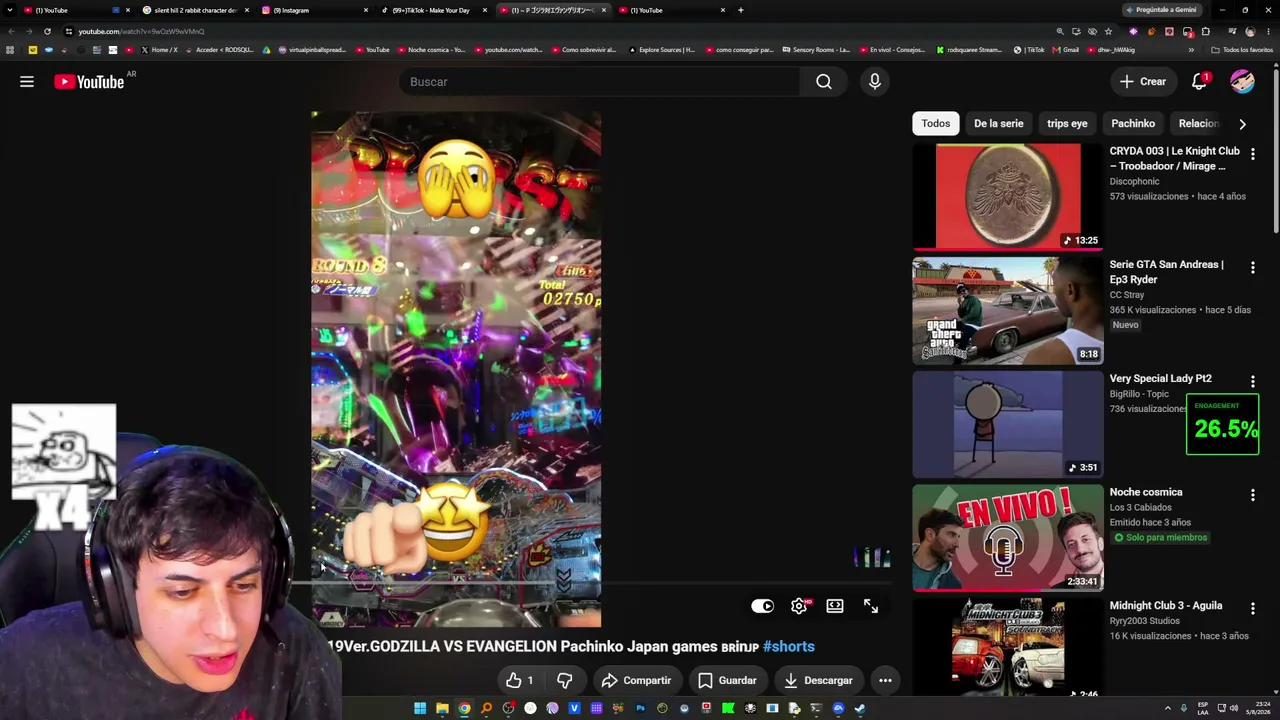
Task: Open options for the GTA San Andreas video
Action: click(1253, 267)
